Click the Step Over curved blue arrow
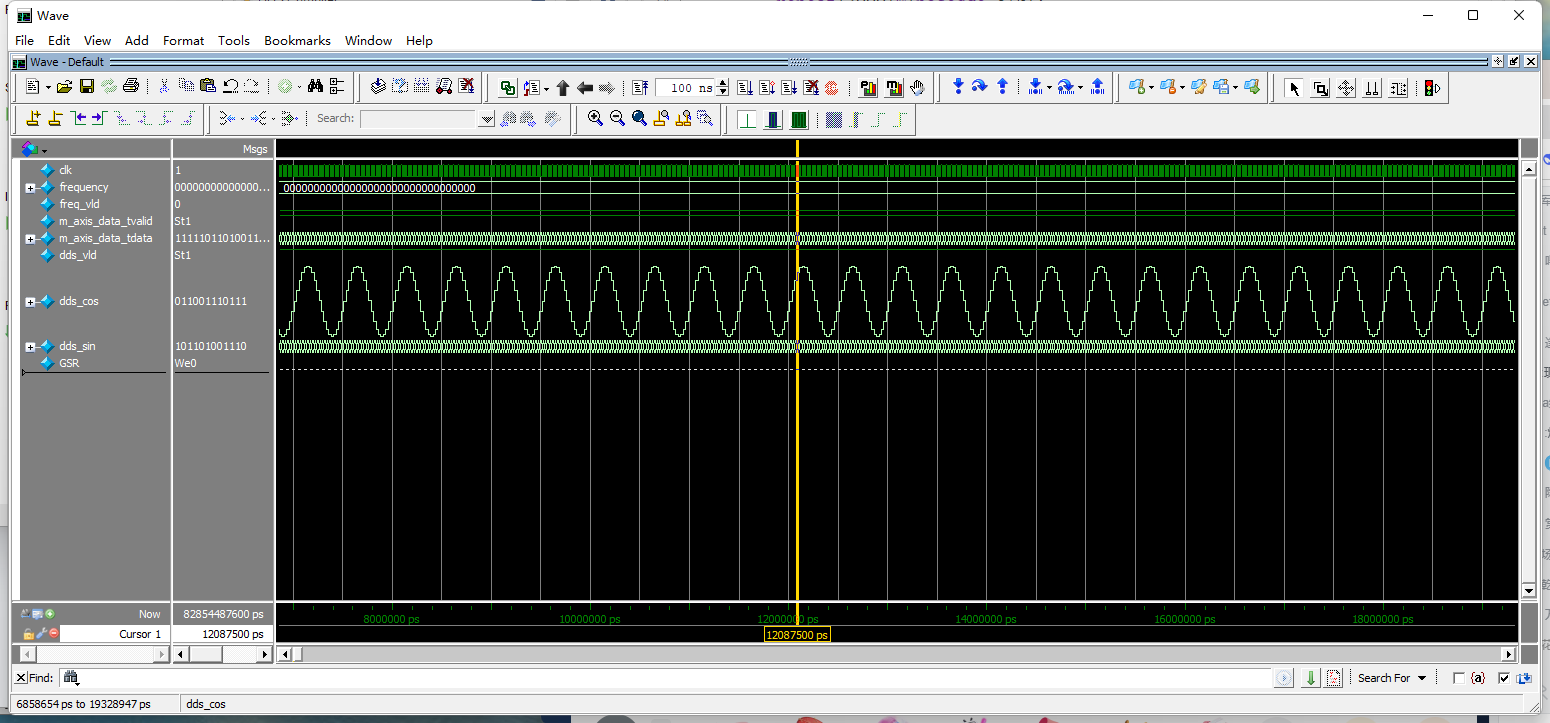Screen dimensions: 1550x723 coord(980,87)
